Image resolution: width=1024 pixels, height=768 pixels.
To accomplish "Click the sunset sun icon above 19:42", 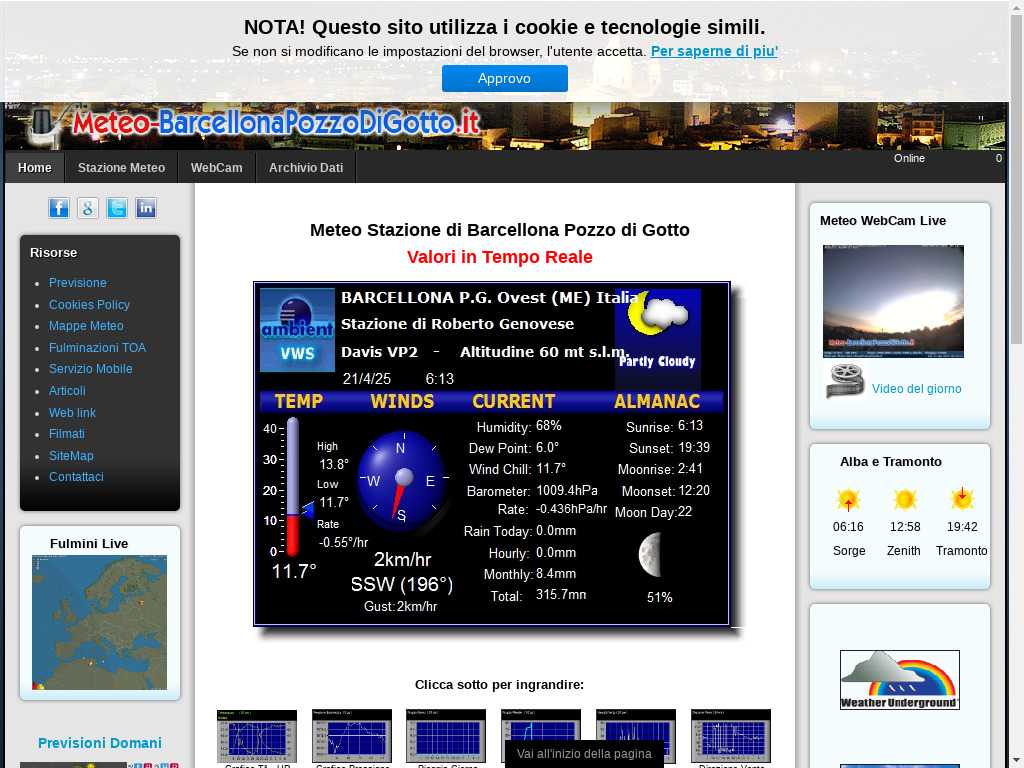I will pyautogui.click(x=962, y=498).
